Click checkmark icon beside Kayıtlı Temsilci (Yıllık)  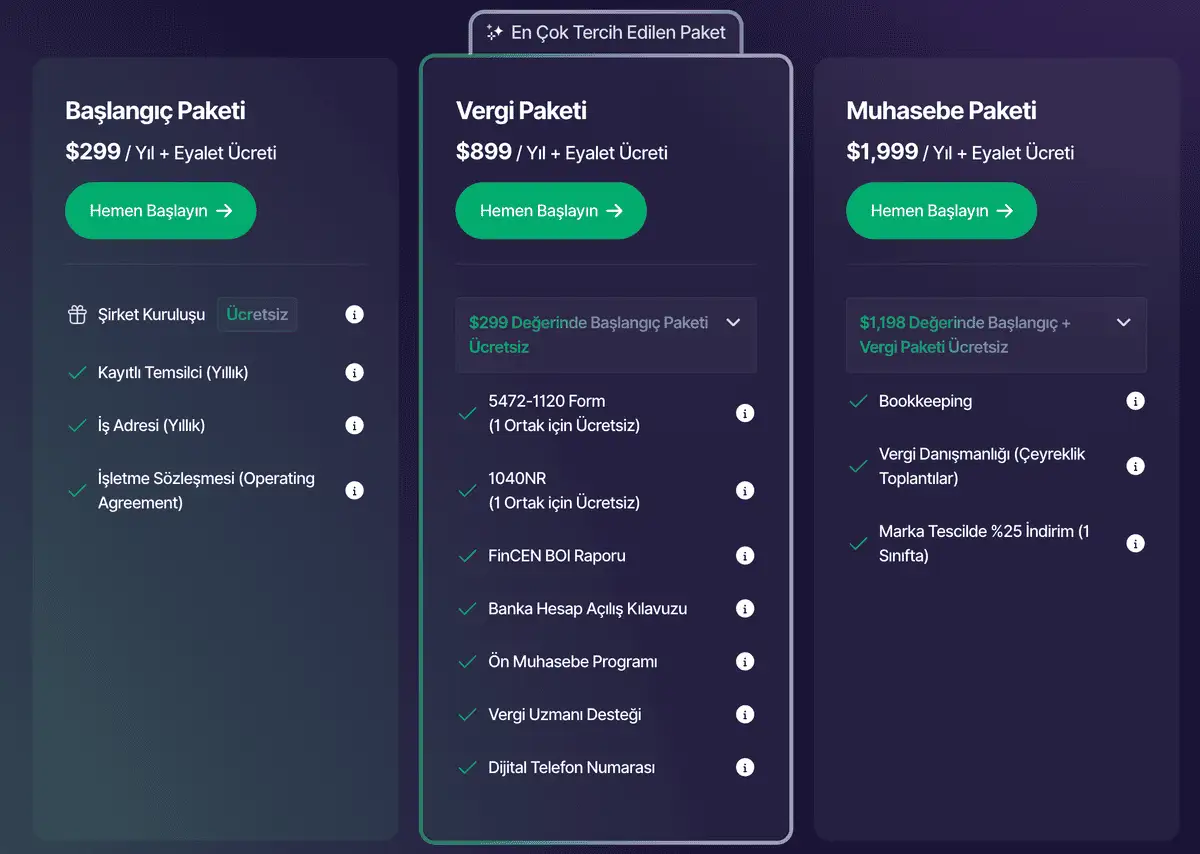76,372
